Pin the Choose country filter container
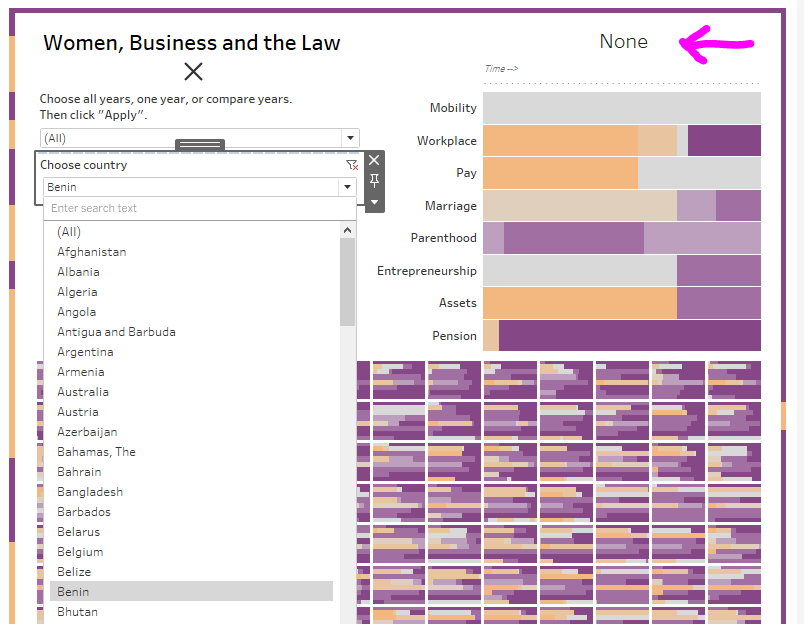 [374, 180]
